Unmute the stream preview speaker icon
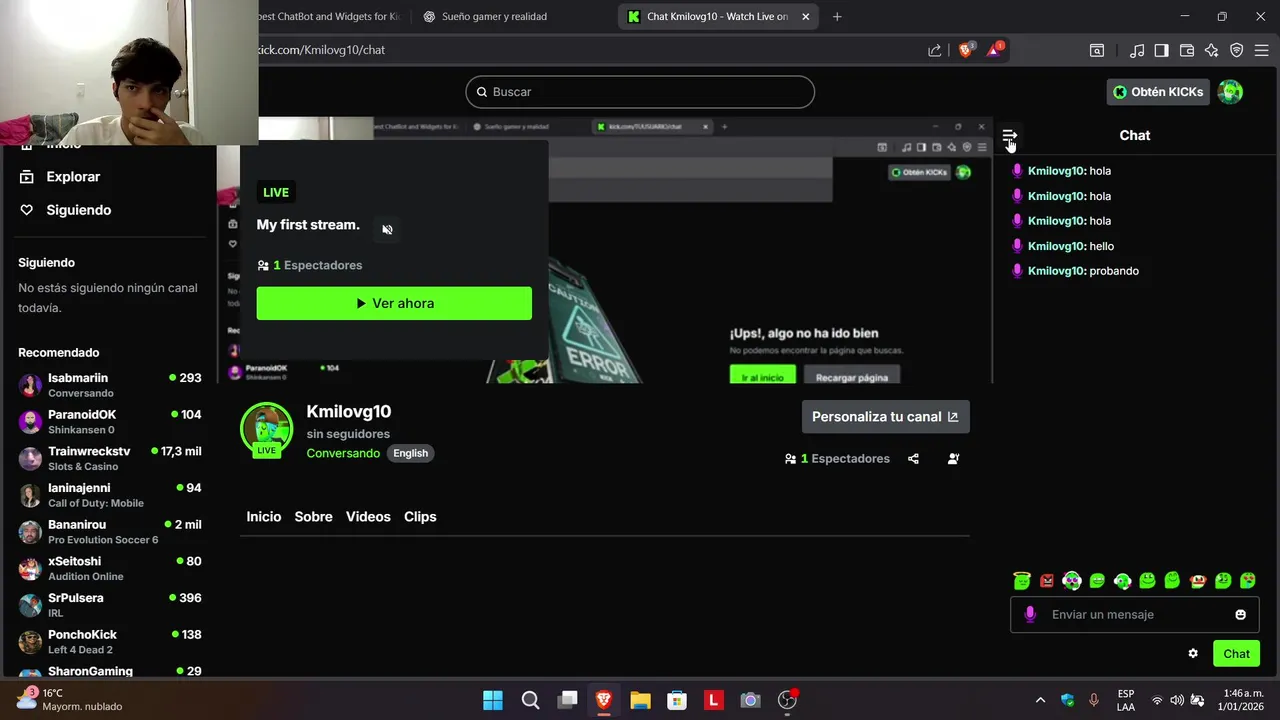This screenshot has width=1280, height=720. pos(387,229)
